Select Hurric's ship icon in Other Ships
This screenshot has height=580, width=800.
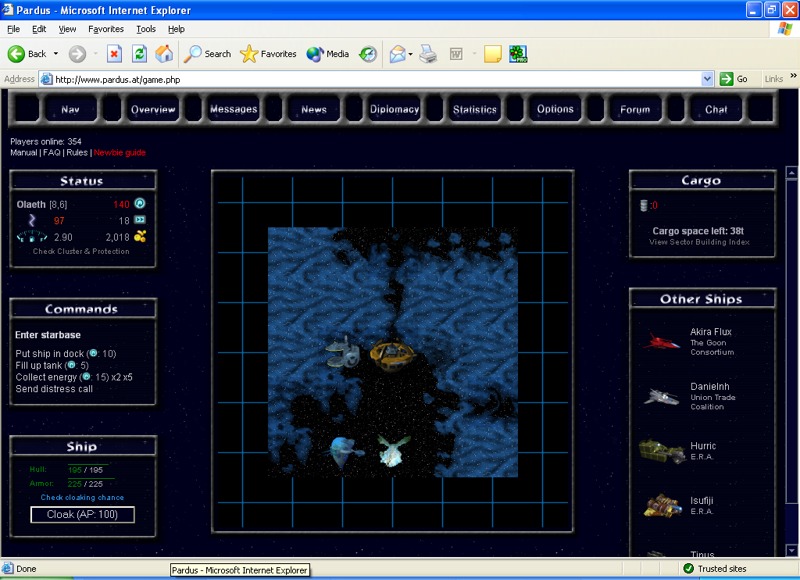tap(661, 451)
